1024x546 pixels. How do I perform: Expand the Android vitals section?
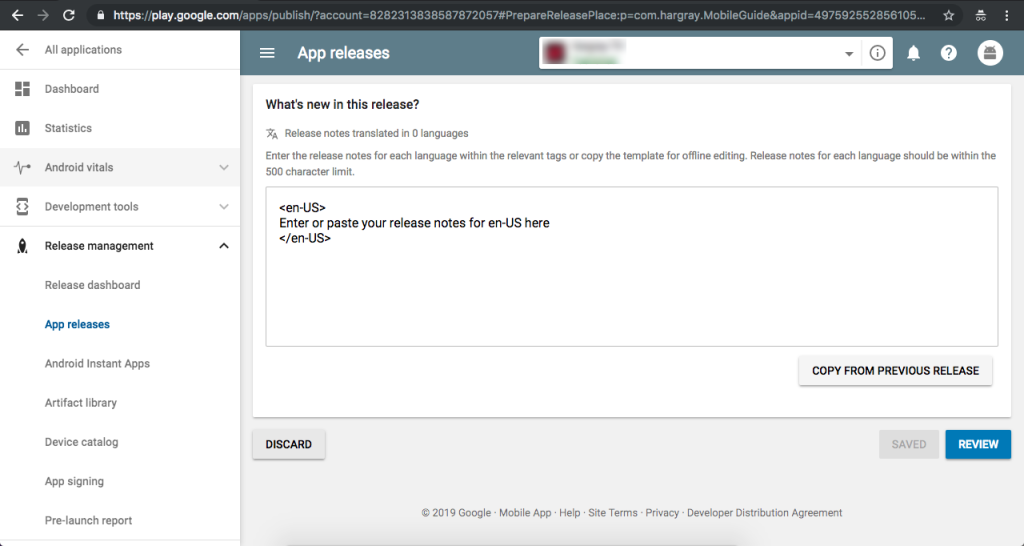click(x=224, y=167)
